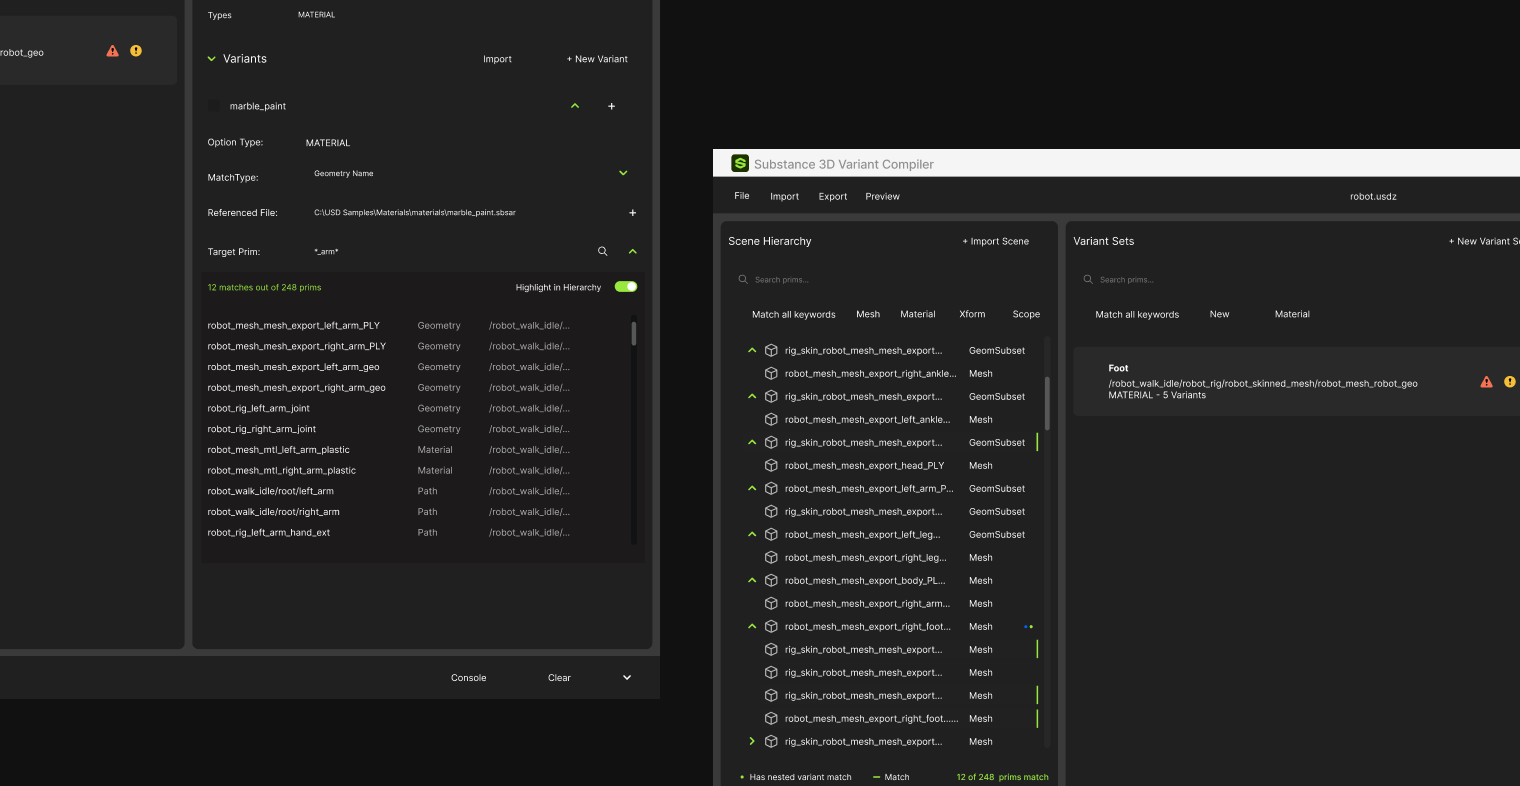Toggle the Material filter in Variant Sets

(1292, 314)
